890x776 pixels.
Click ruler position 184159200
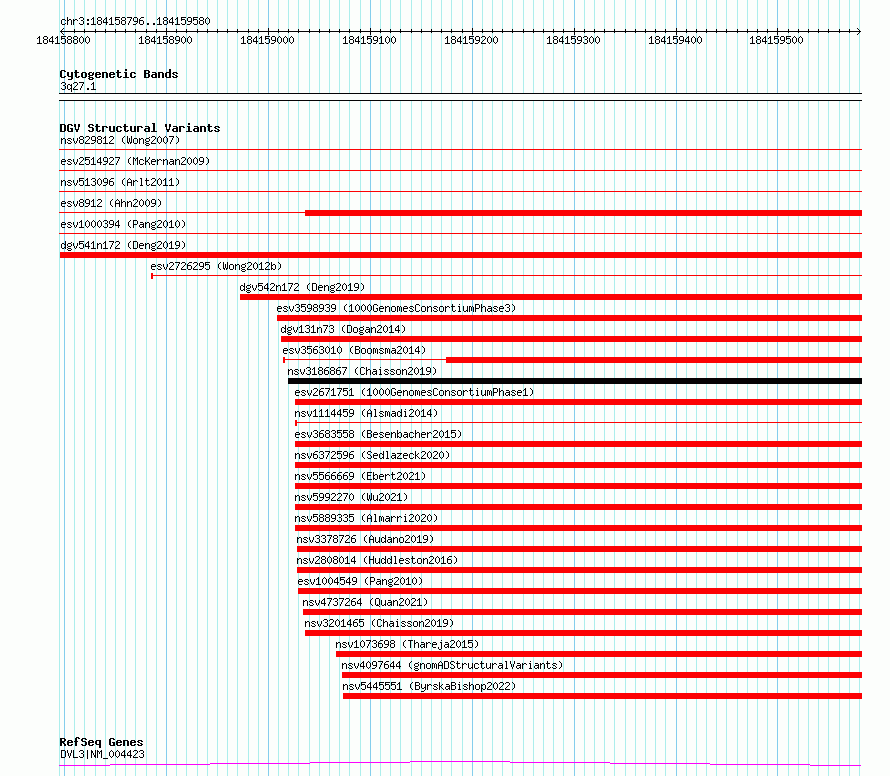tap(471, 40)
